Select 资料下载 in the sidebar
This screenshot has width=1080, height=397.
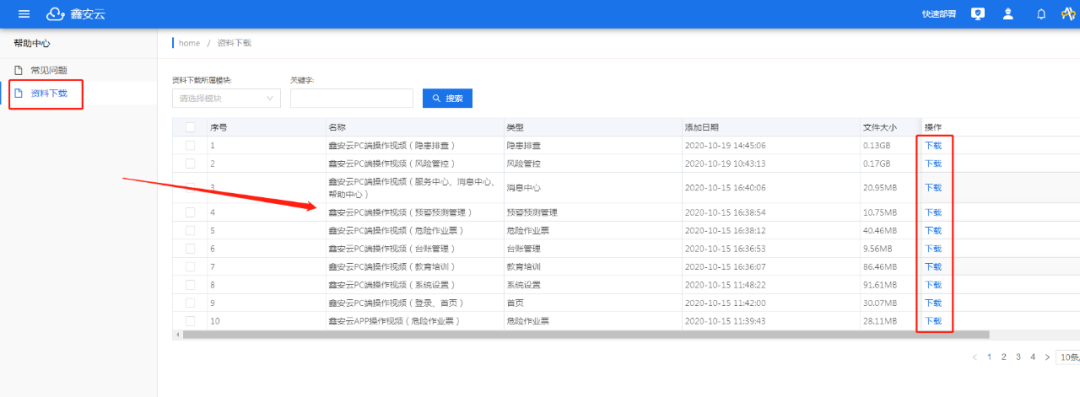coord(49,93)
